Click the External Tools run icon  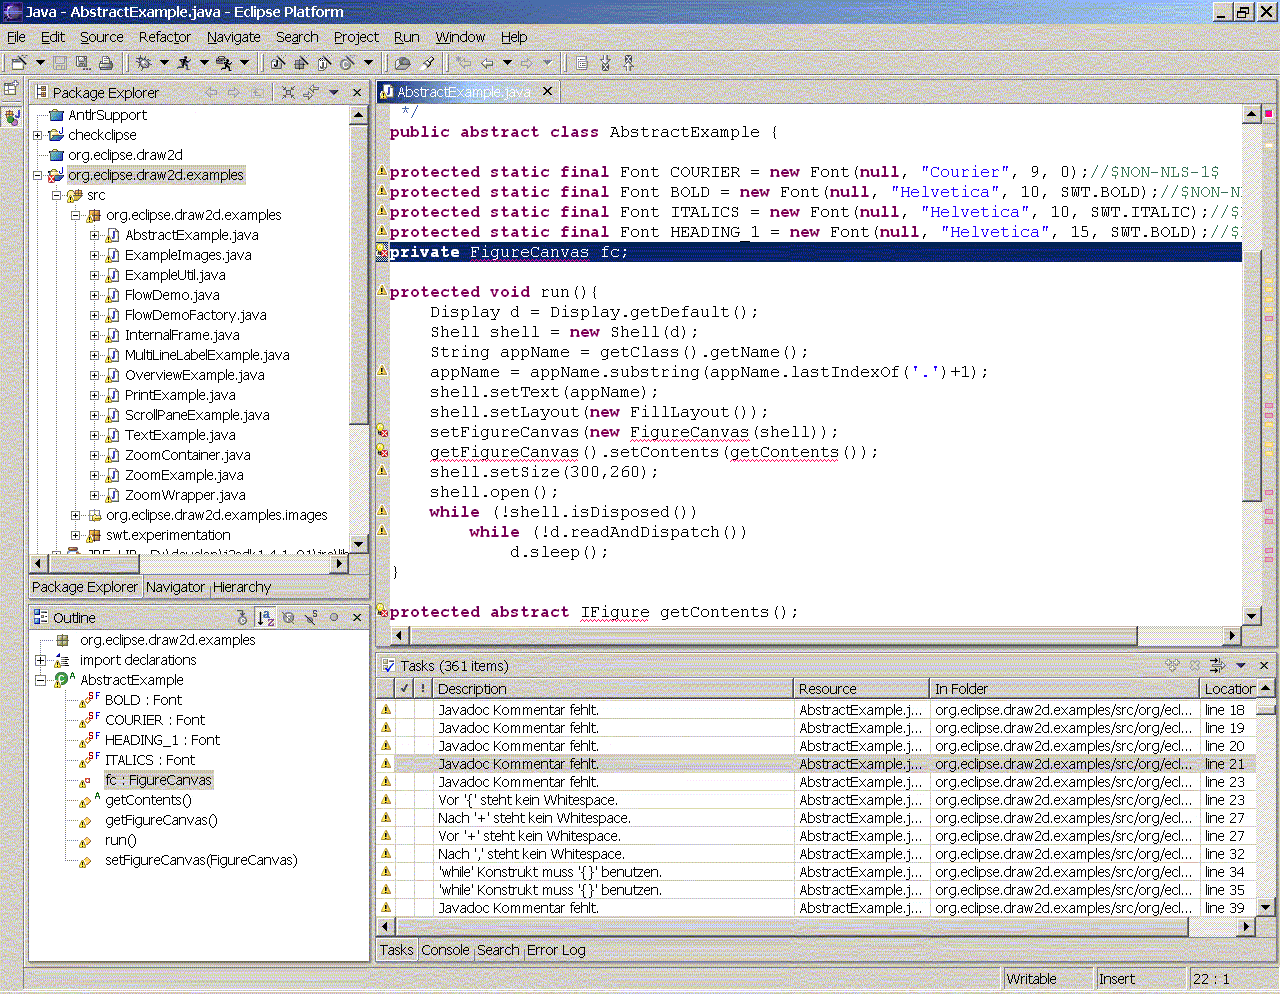pos(224,63)
